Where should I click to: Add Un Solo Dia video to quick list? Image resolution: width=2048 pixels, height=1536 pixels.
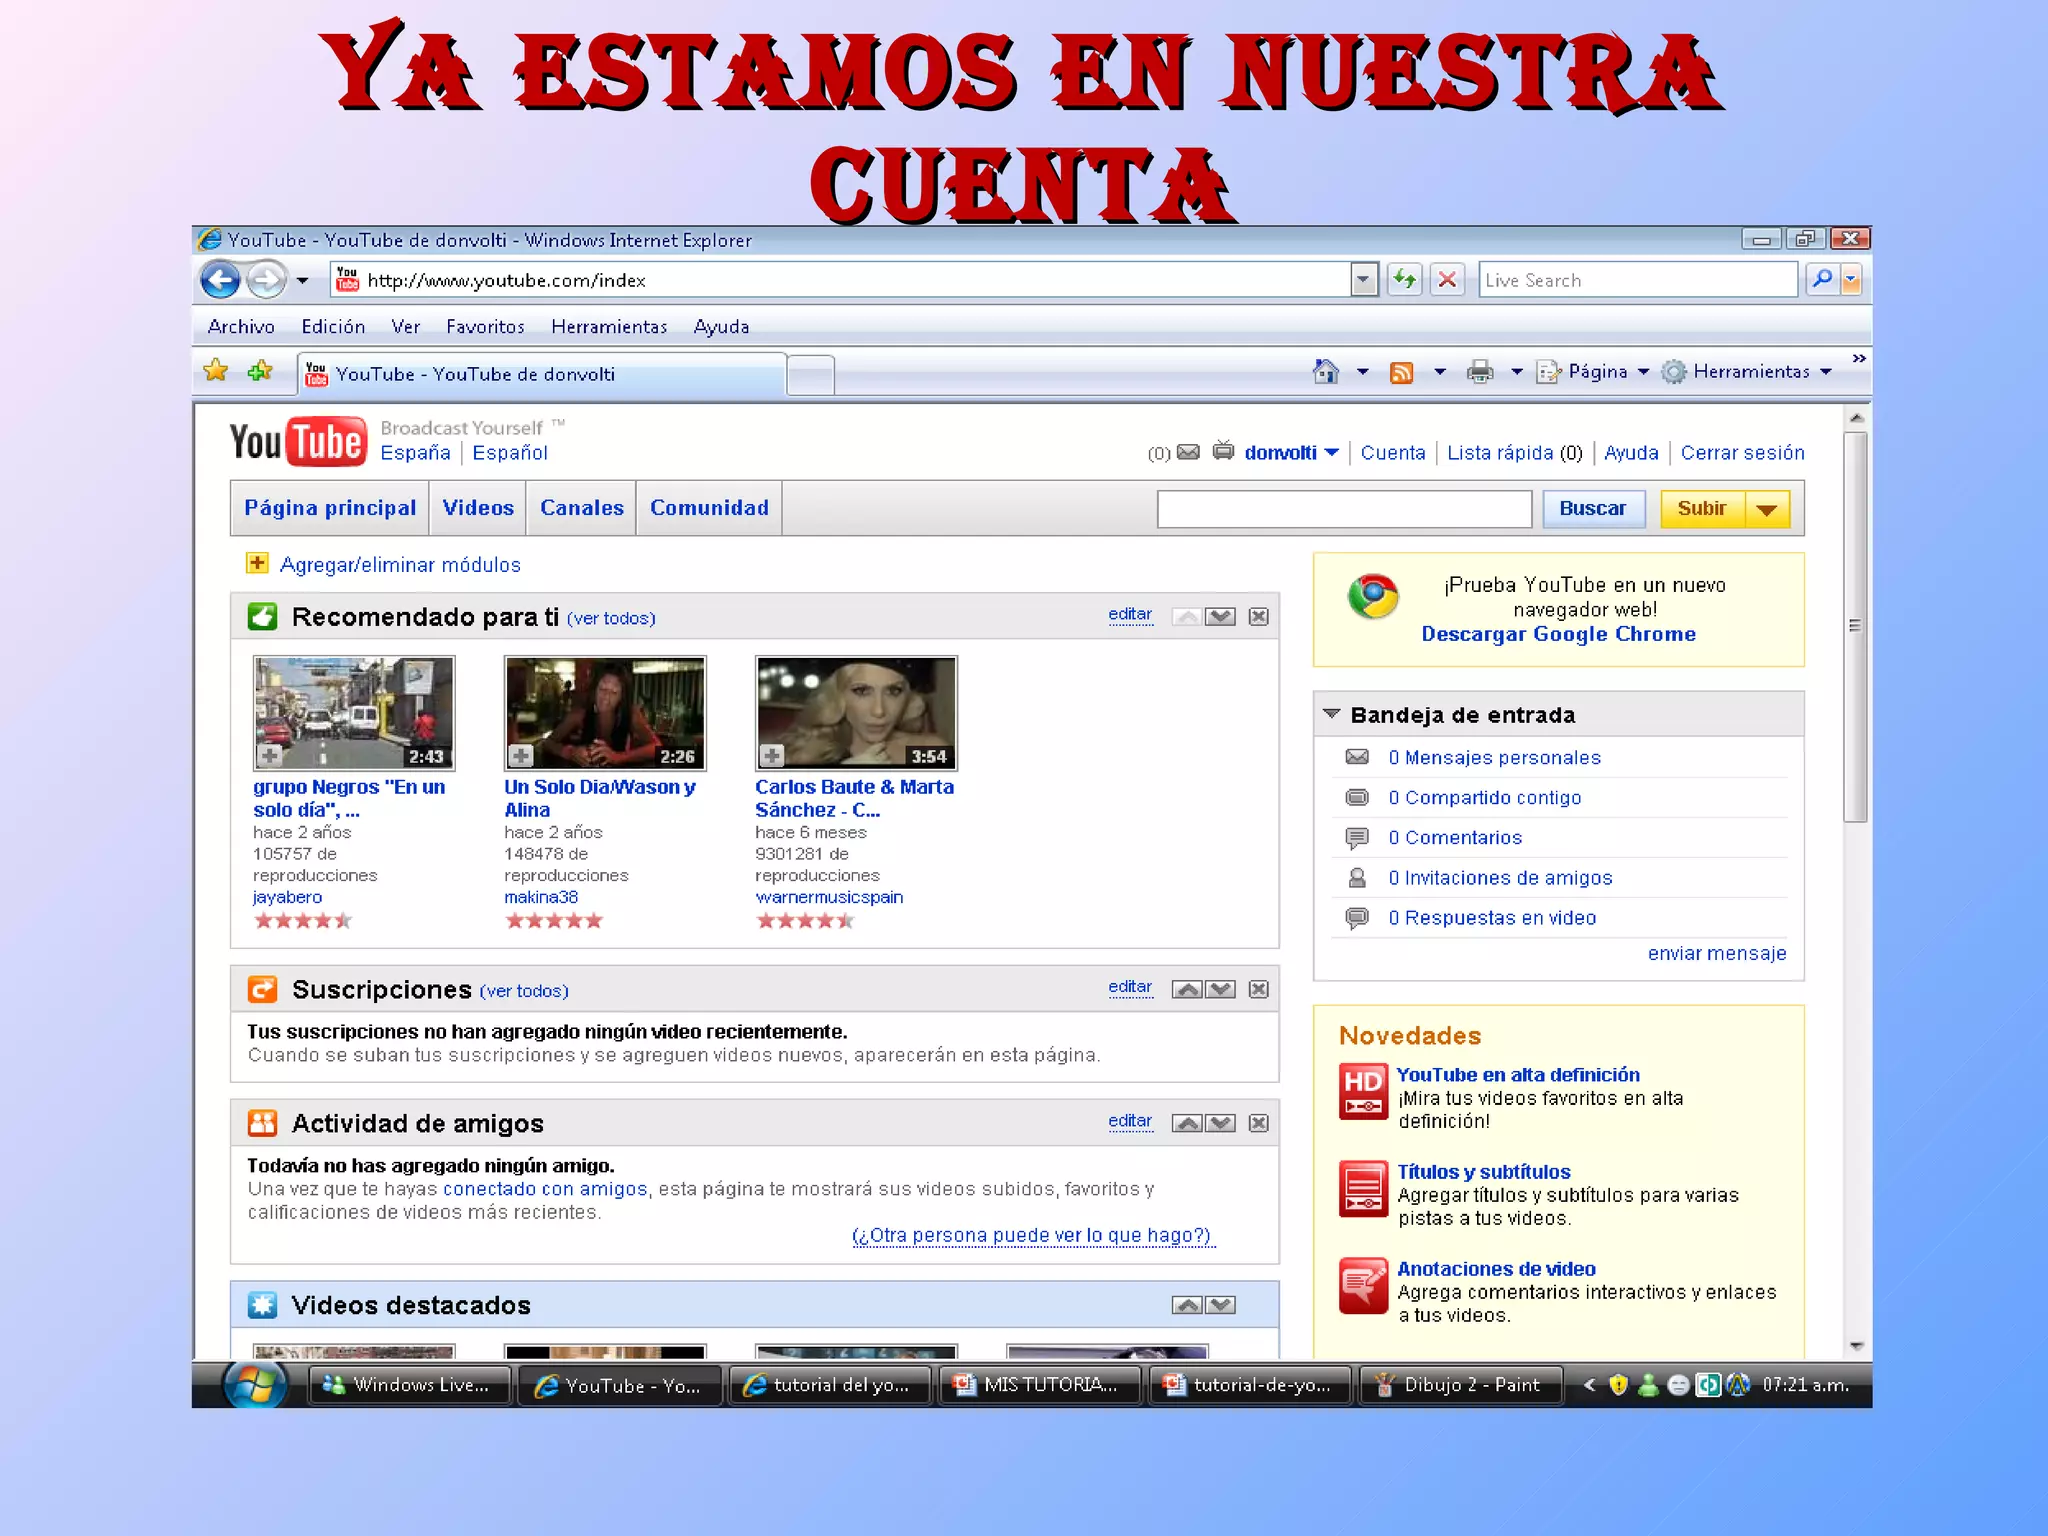tap(520, 756)
